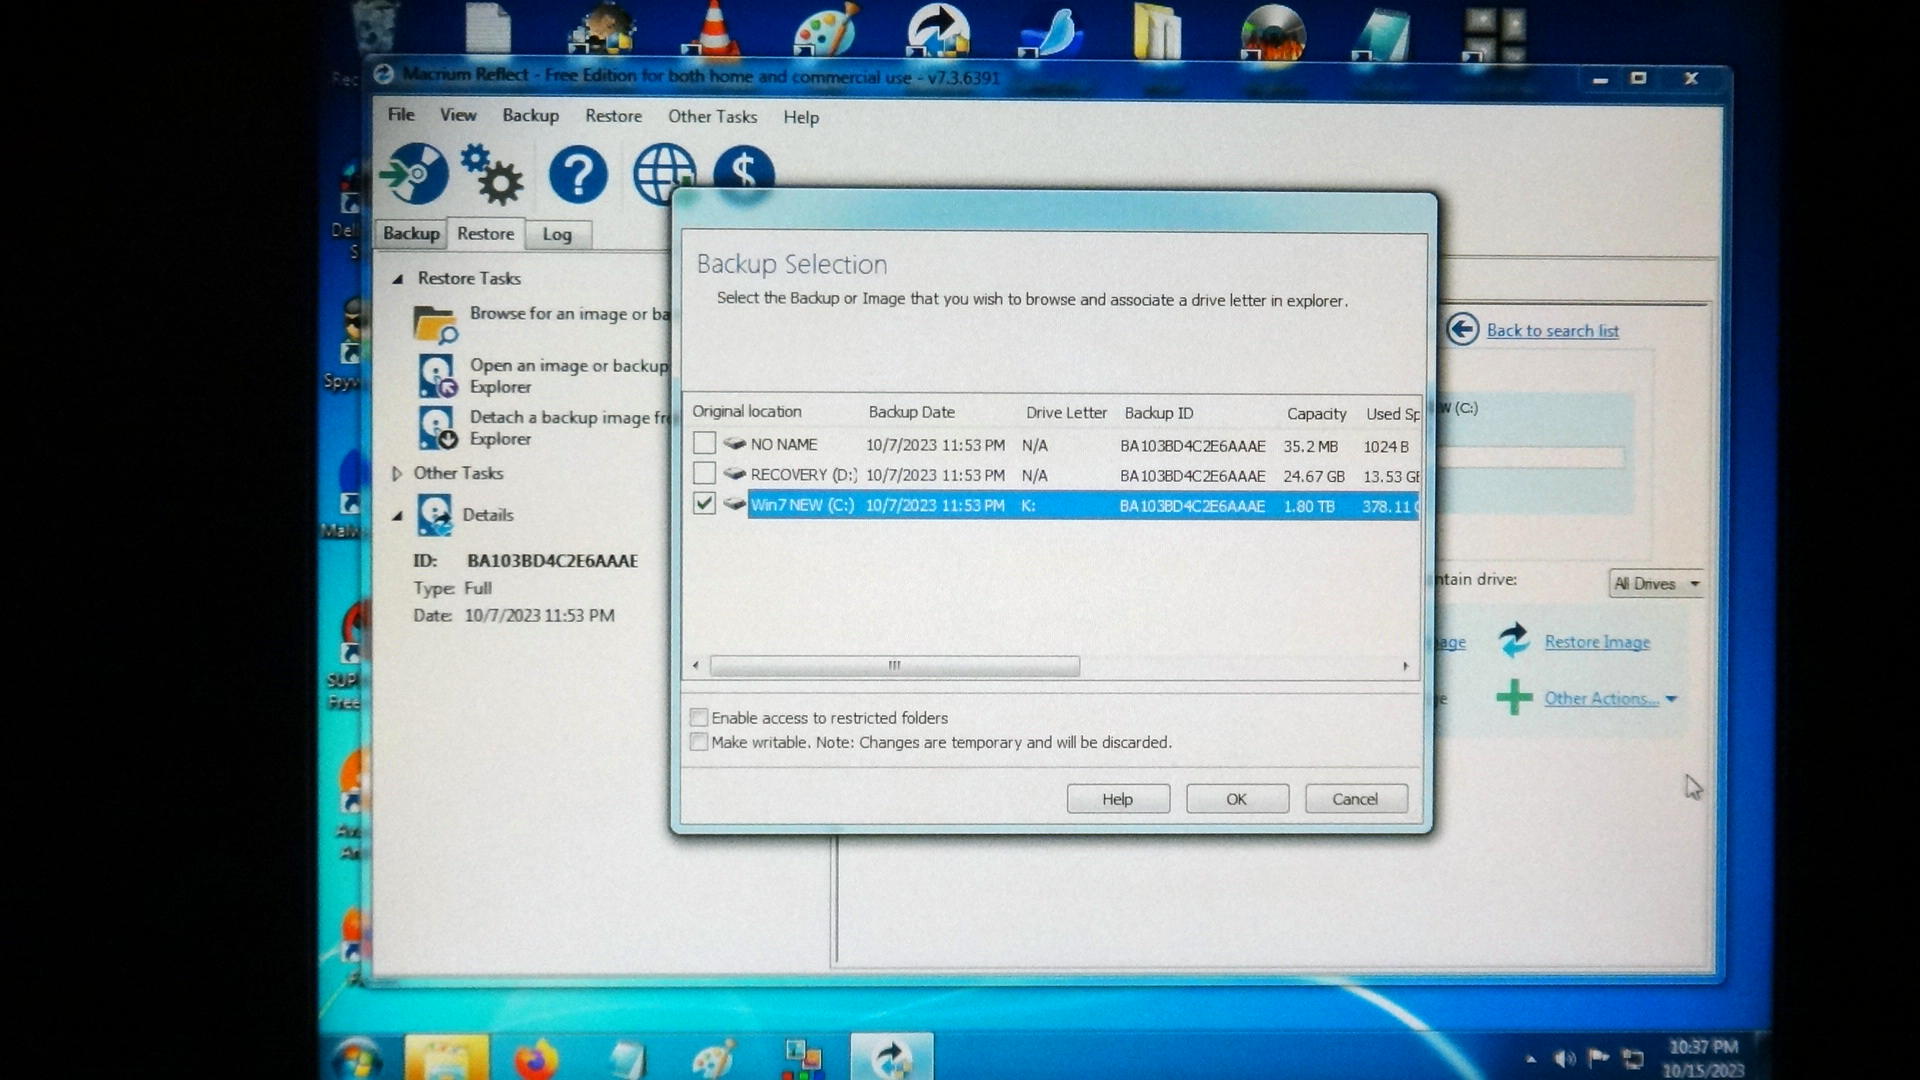1920x1080 pixels.
Task: Expand the Other Tasks section
Action: coord(397,473)
